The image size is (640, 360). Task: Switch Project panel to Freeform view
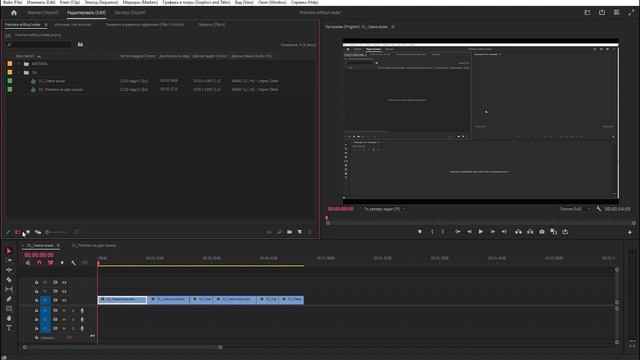(x=38, y=232)
